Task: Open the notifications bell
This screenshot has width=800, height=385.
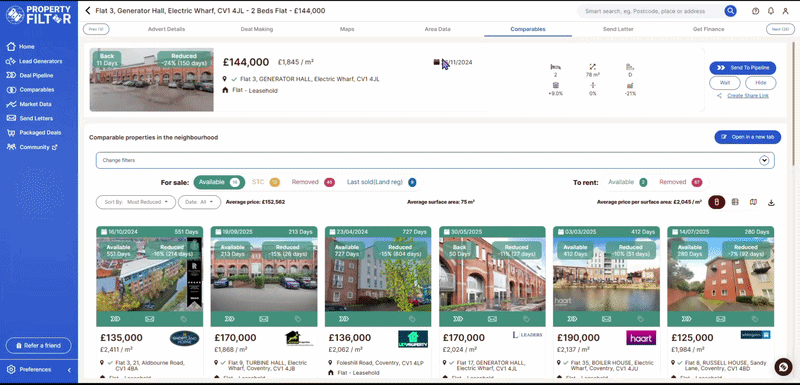Action: click(770, 11)
